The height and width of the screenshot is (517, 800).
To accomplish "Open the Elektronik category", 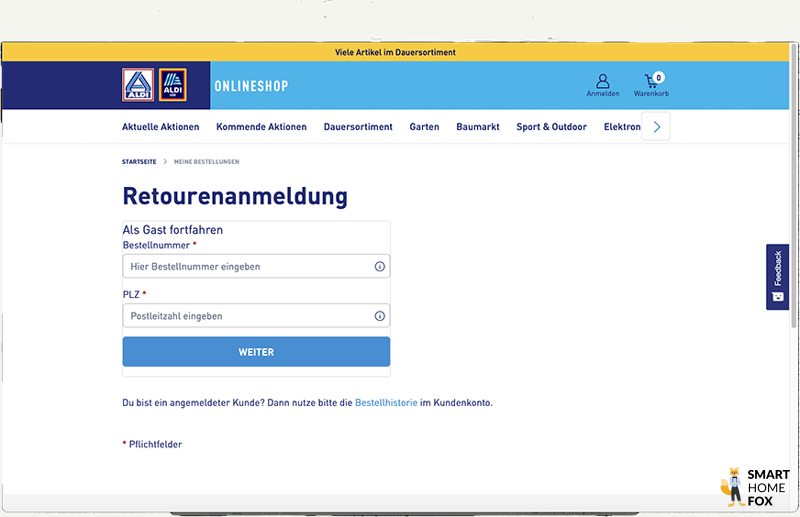I will pyautogui.click(x=622, y=127).
